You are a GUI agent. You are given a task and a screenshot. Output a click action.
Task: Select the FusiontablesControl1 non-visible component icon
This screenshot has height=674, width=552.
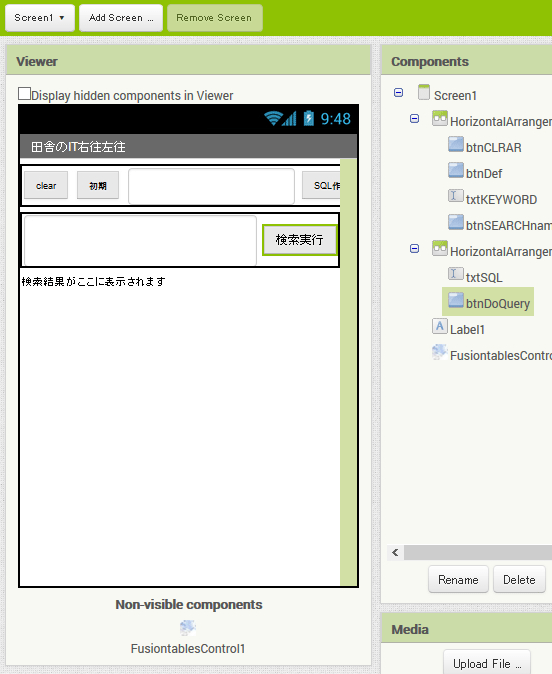[188, 628]
